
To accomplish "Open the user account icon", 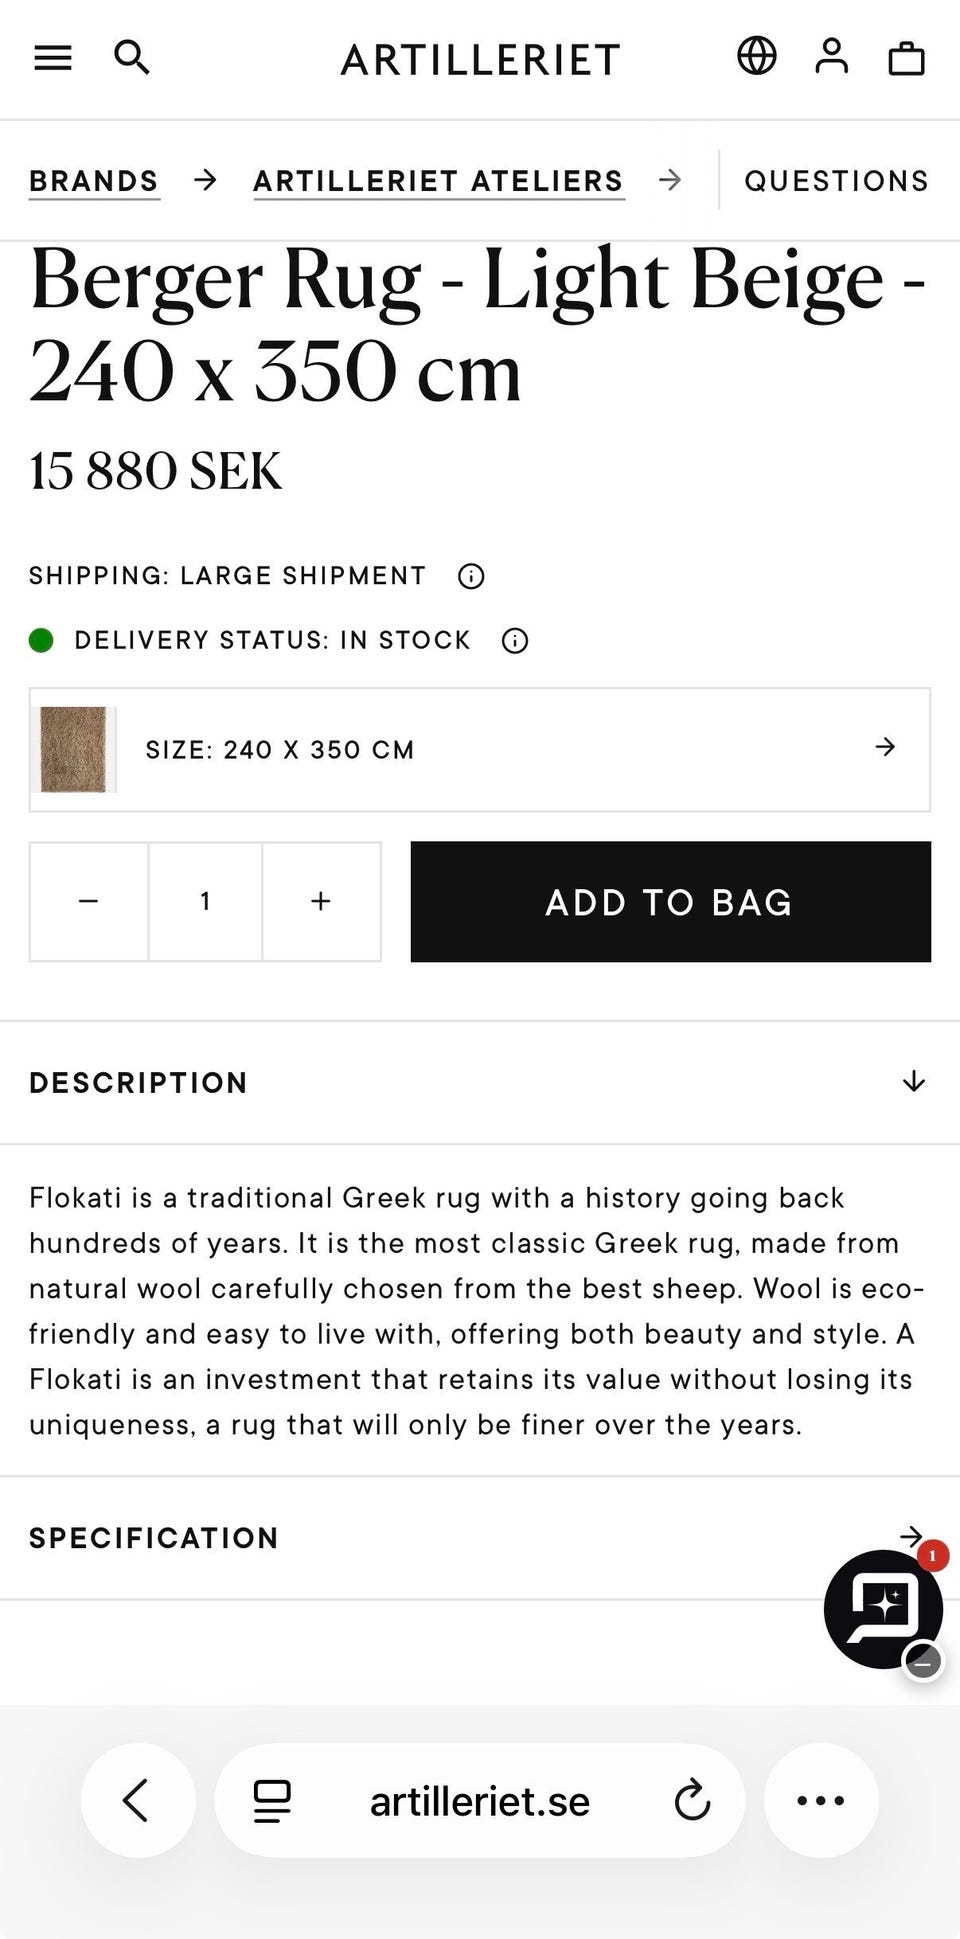I will pyautogui.click(x=831, y=56).
